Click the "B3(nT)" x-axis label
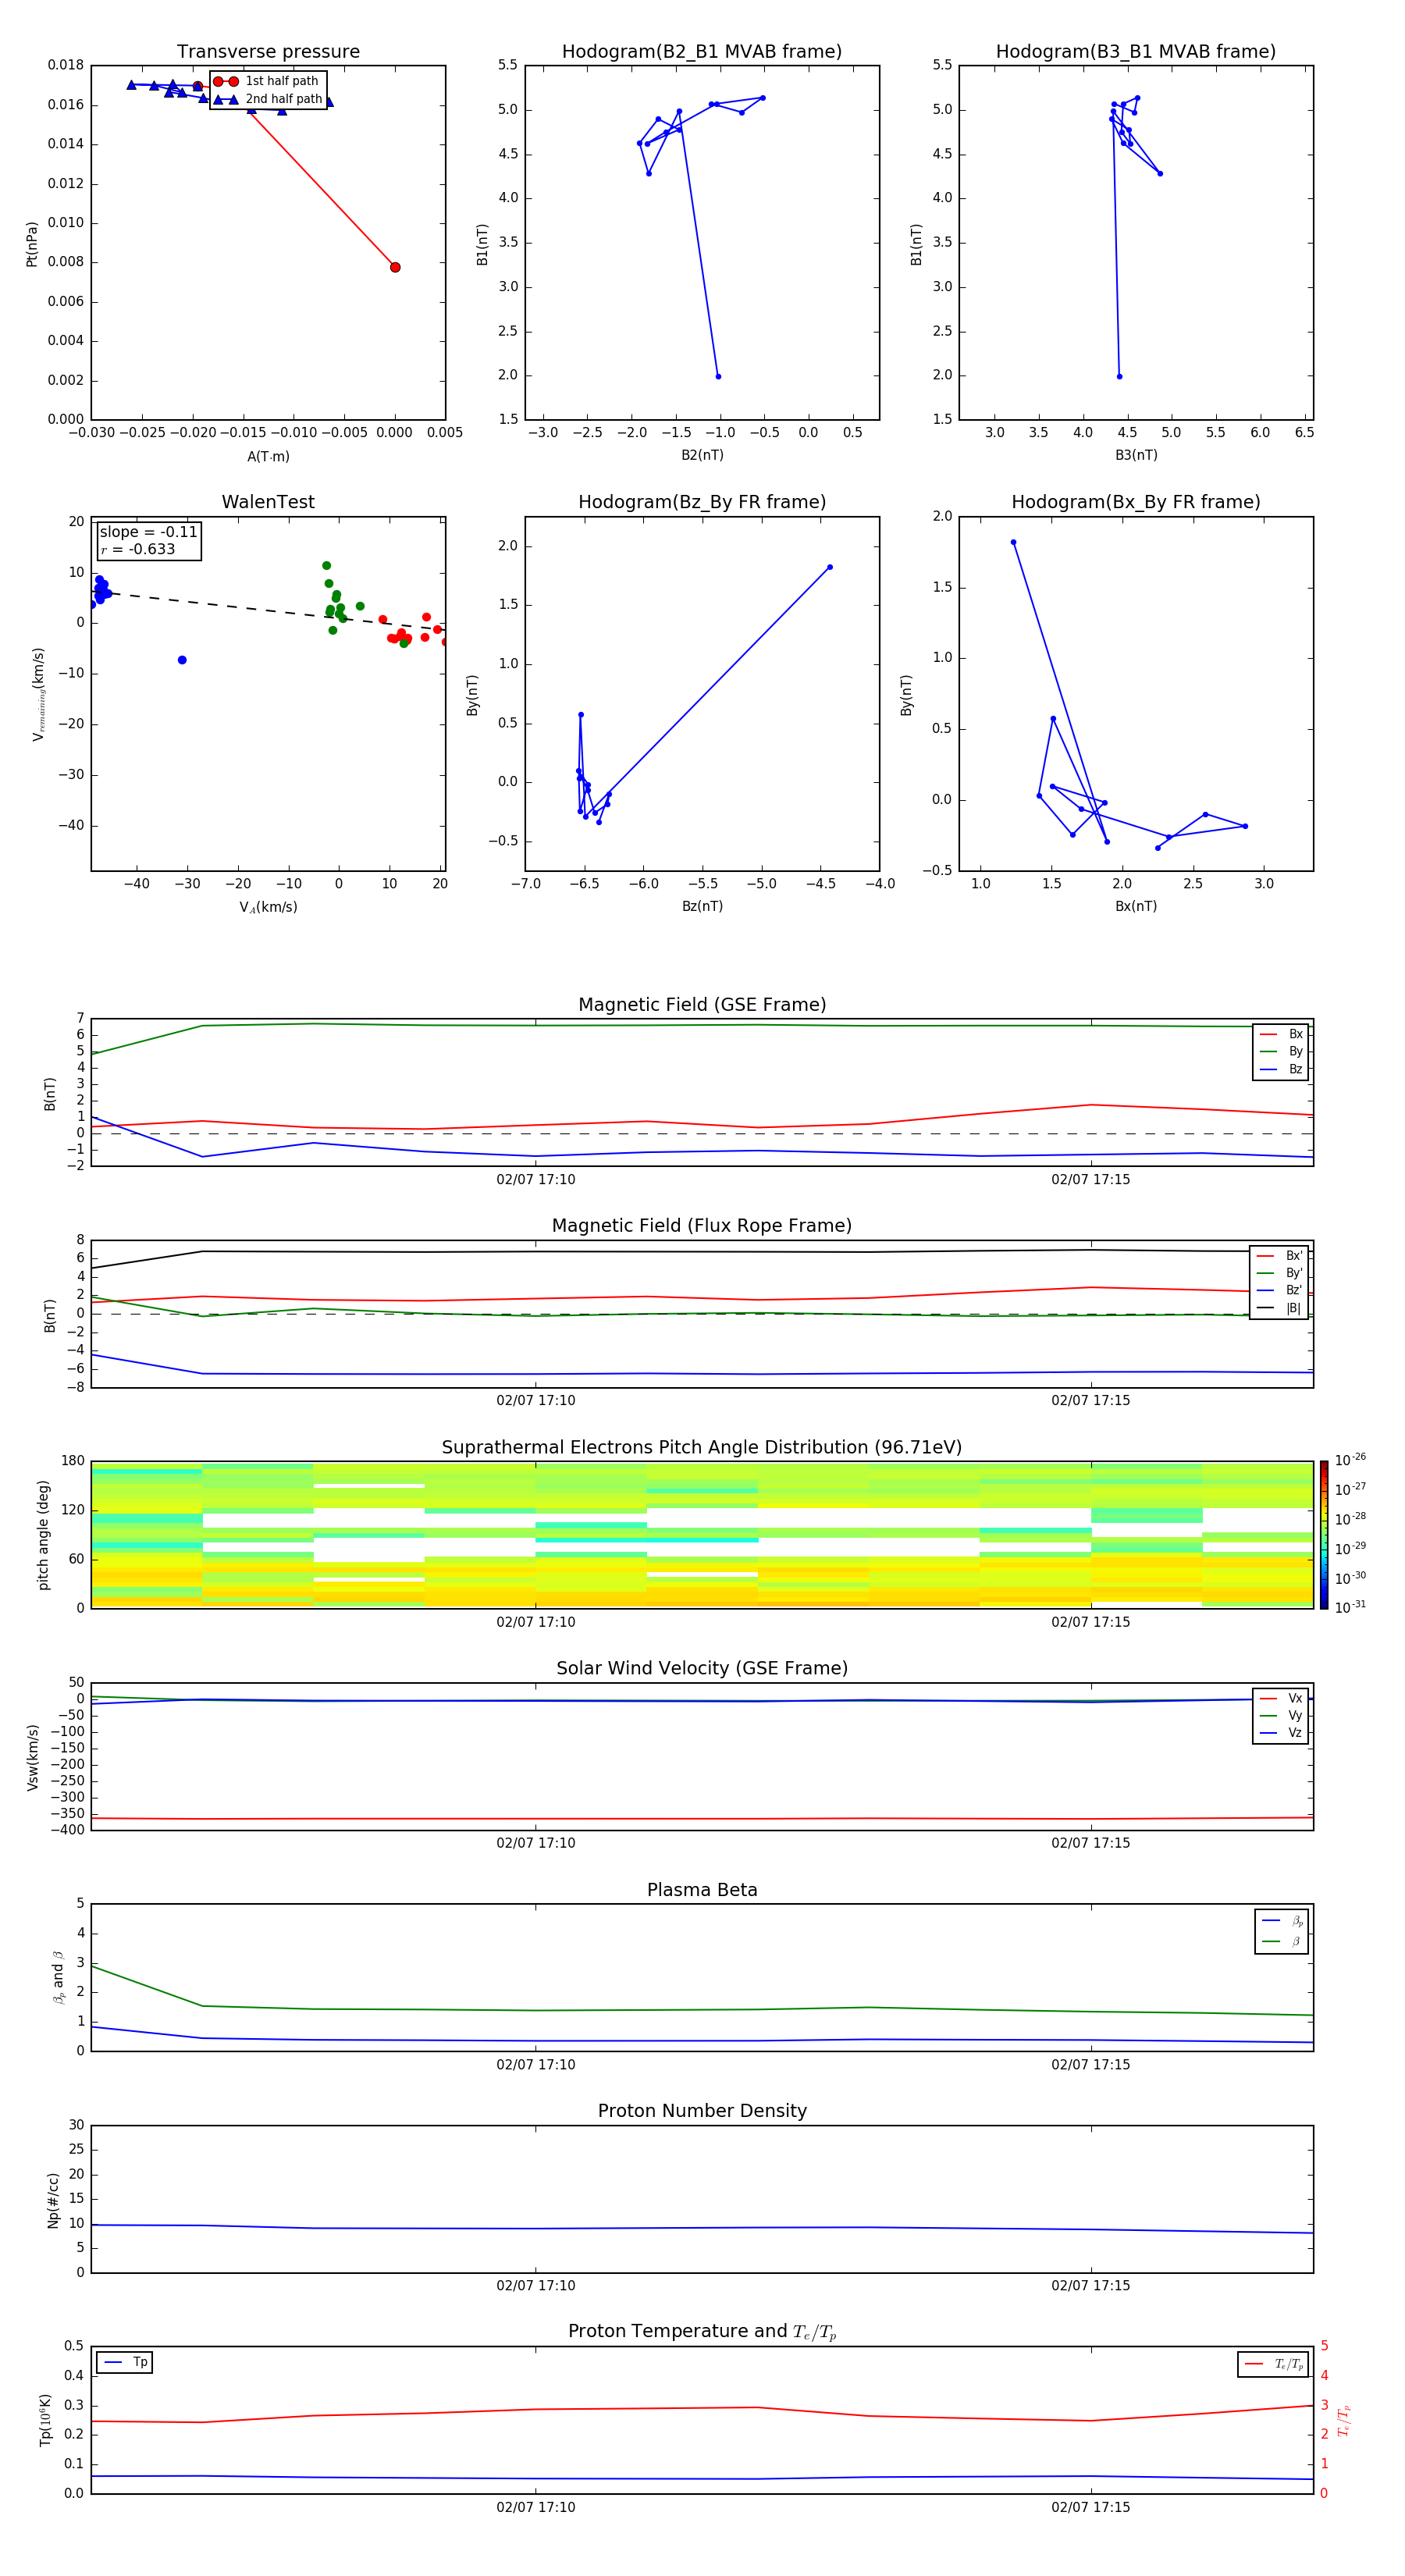The width and height of the screenshot is (1405, 2576). pos(1136,455)
